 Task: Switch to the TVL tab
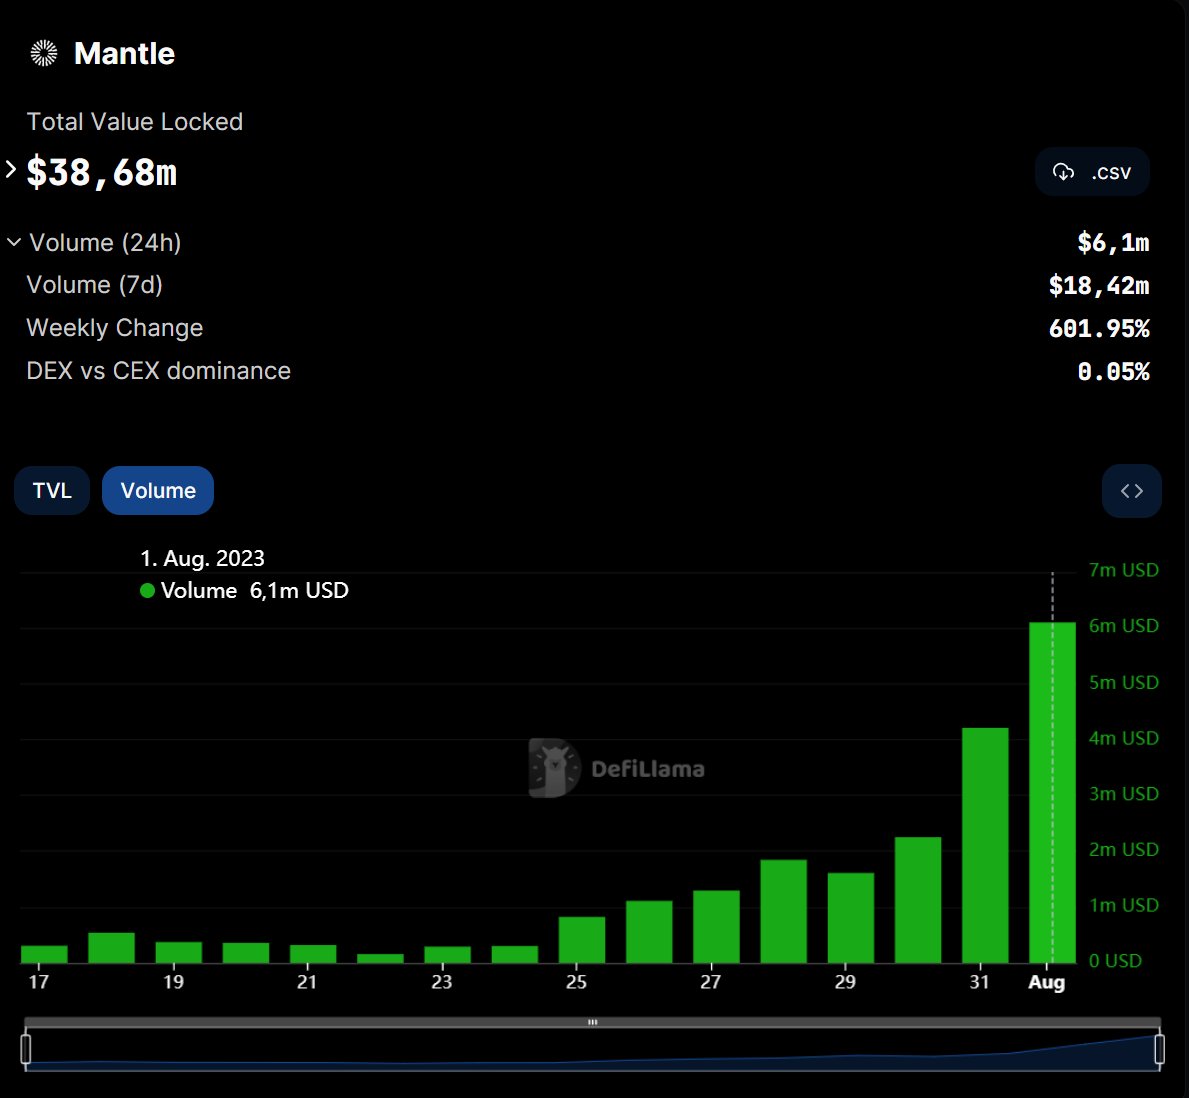tap(51, 490)
